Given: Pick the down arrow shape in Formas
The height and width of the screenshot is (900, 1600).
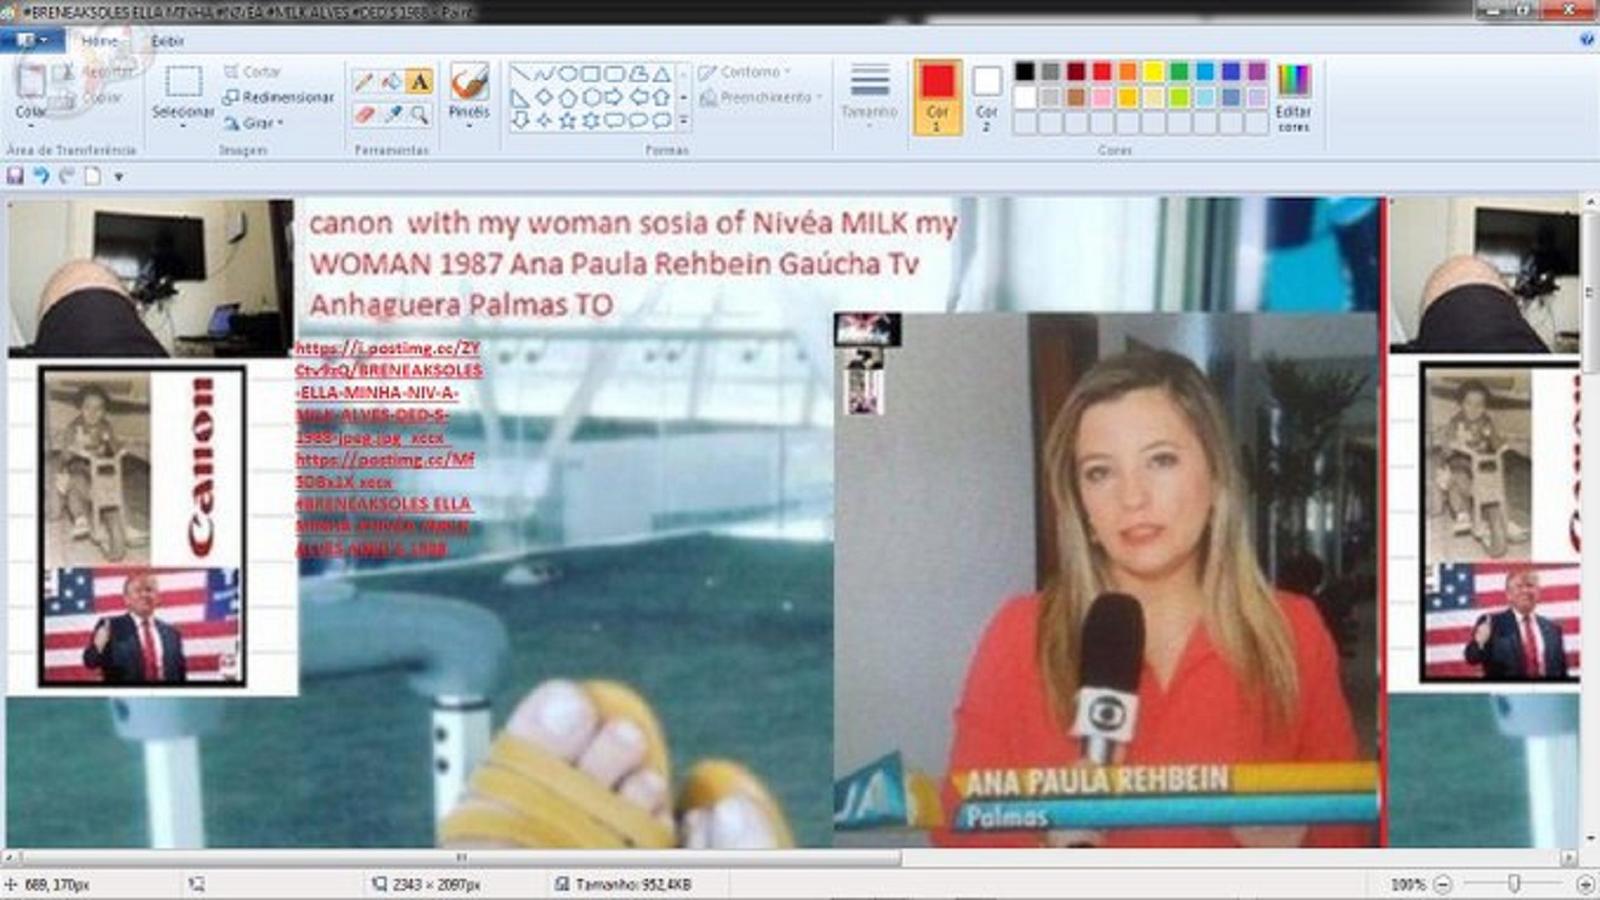Looking at the screenshot, I should pyautogui.click(x=520, y=121).
